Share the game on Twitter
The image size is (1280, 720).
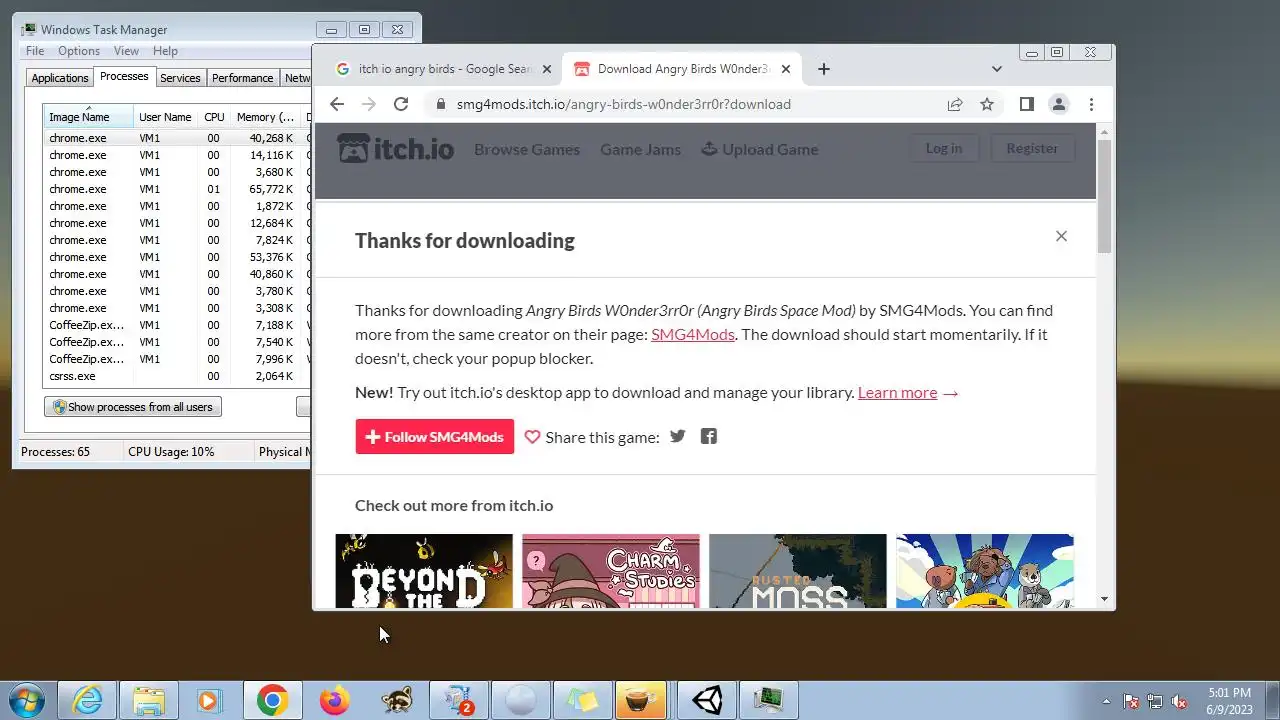678,436
